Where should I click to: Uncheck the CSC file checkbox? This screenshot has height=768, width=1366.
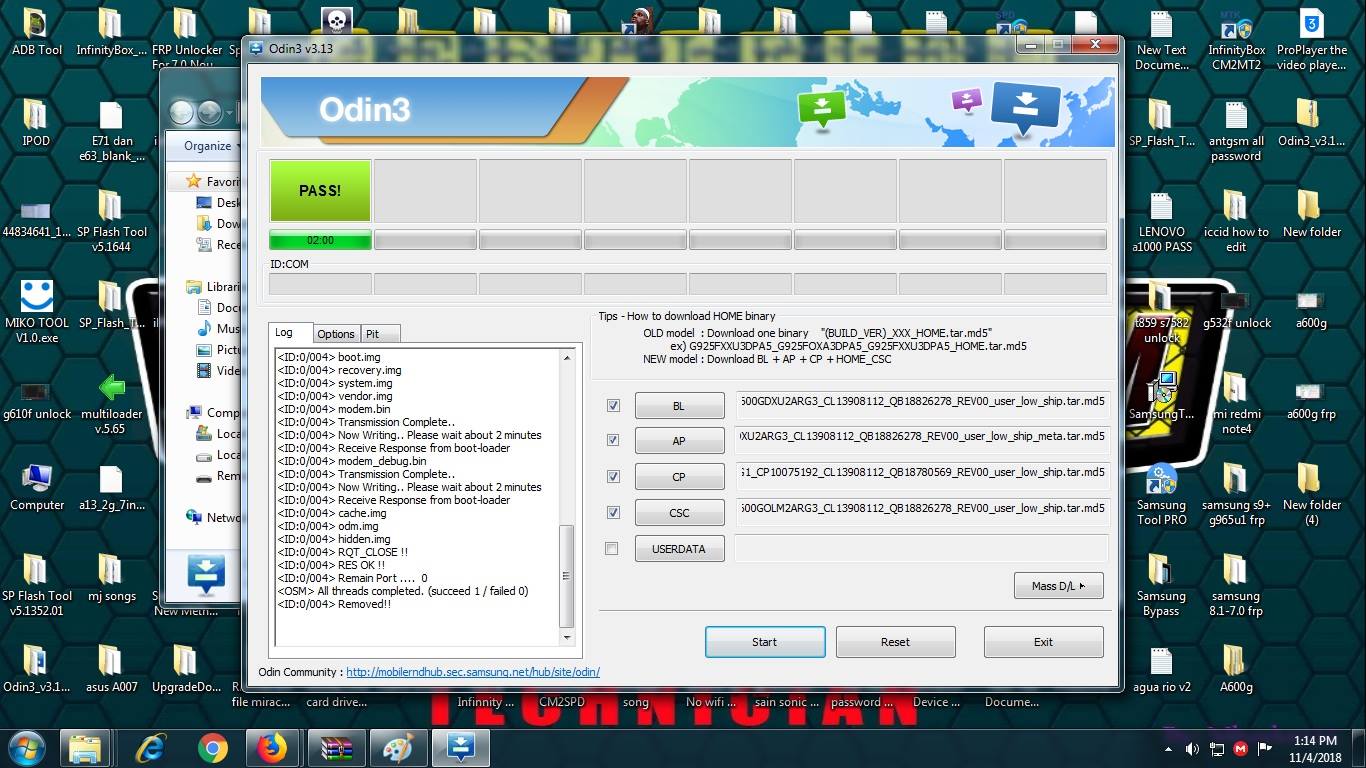point(613,512)
